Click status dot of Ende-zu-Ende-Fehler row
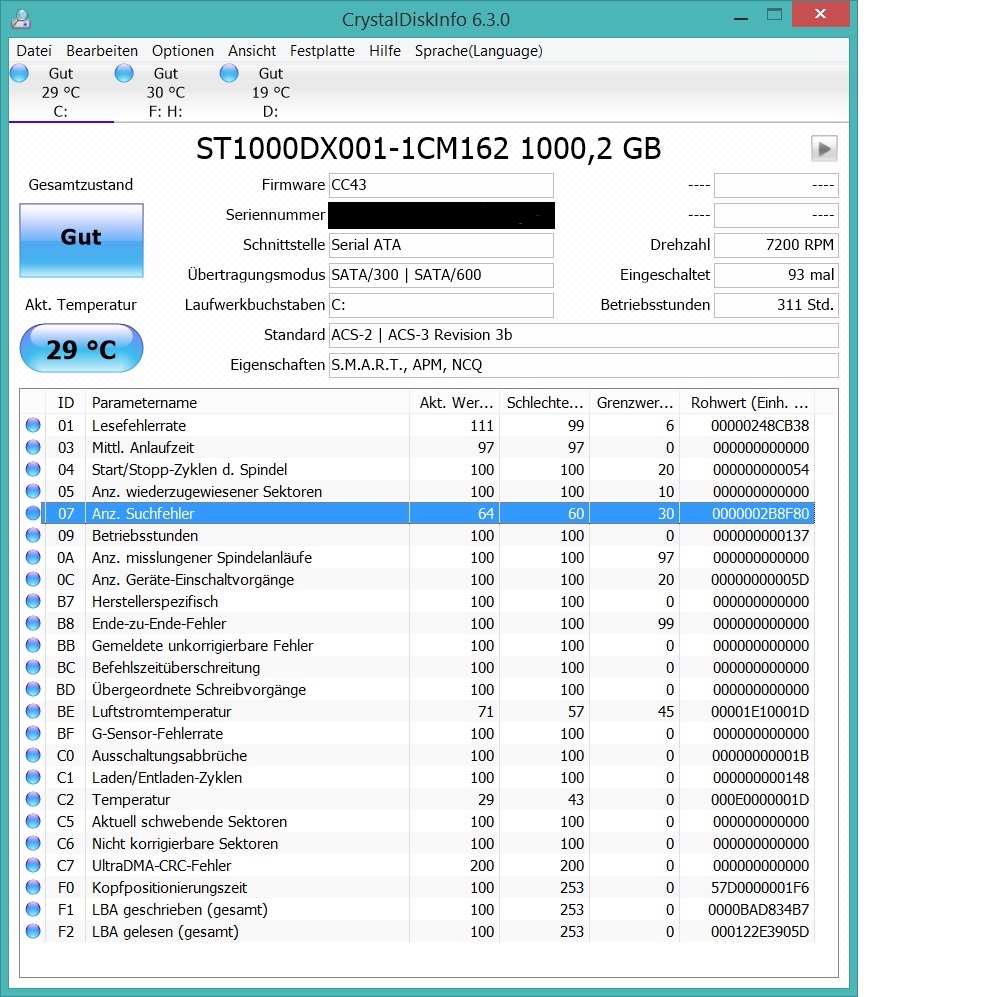1000x997 pixels. tap(33, 623)
